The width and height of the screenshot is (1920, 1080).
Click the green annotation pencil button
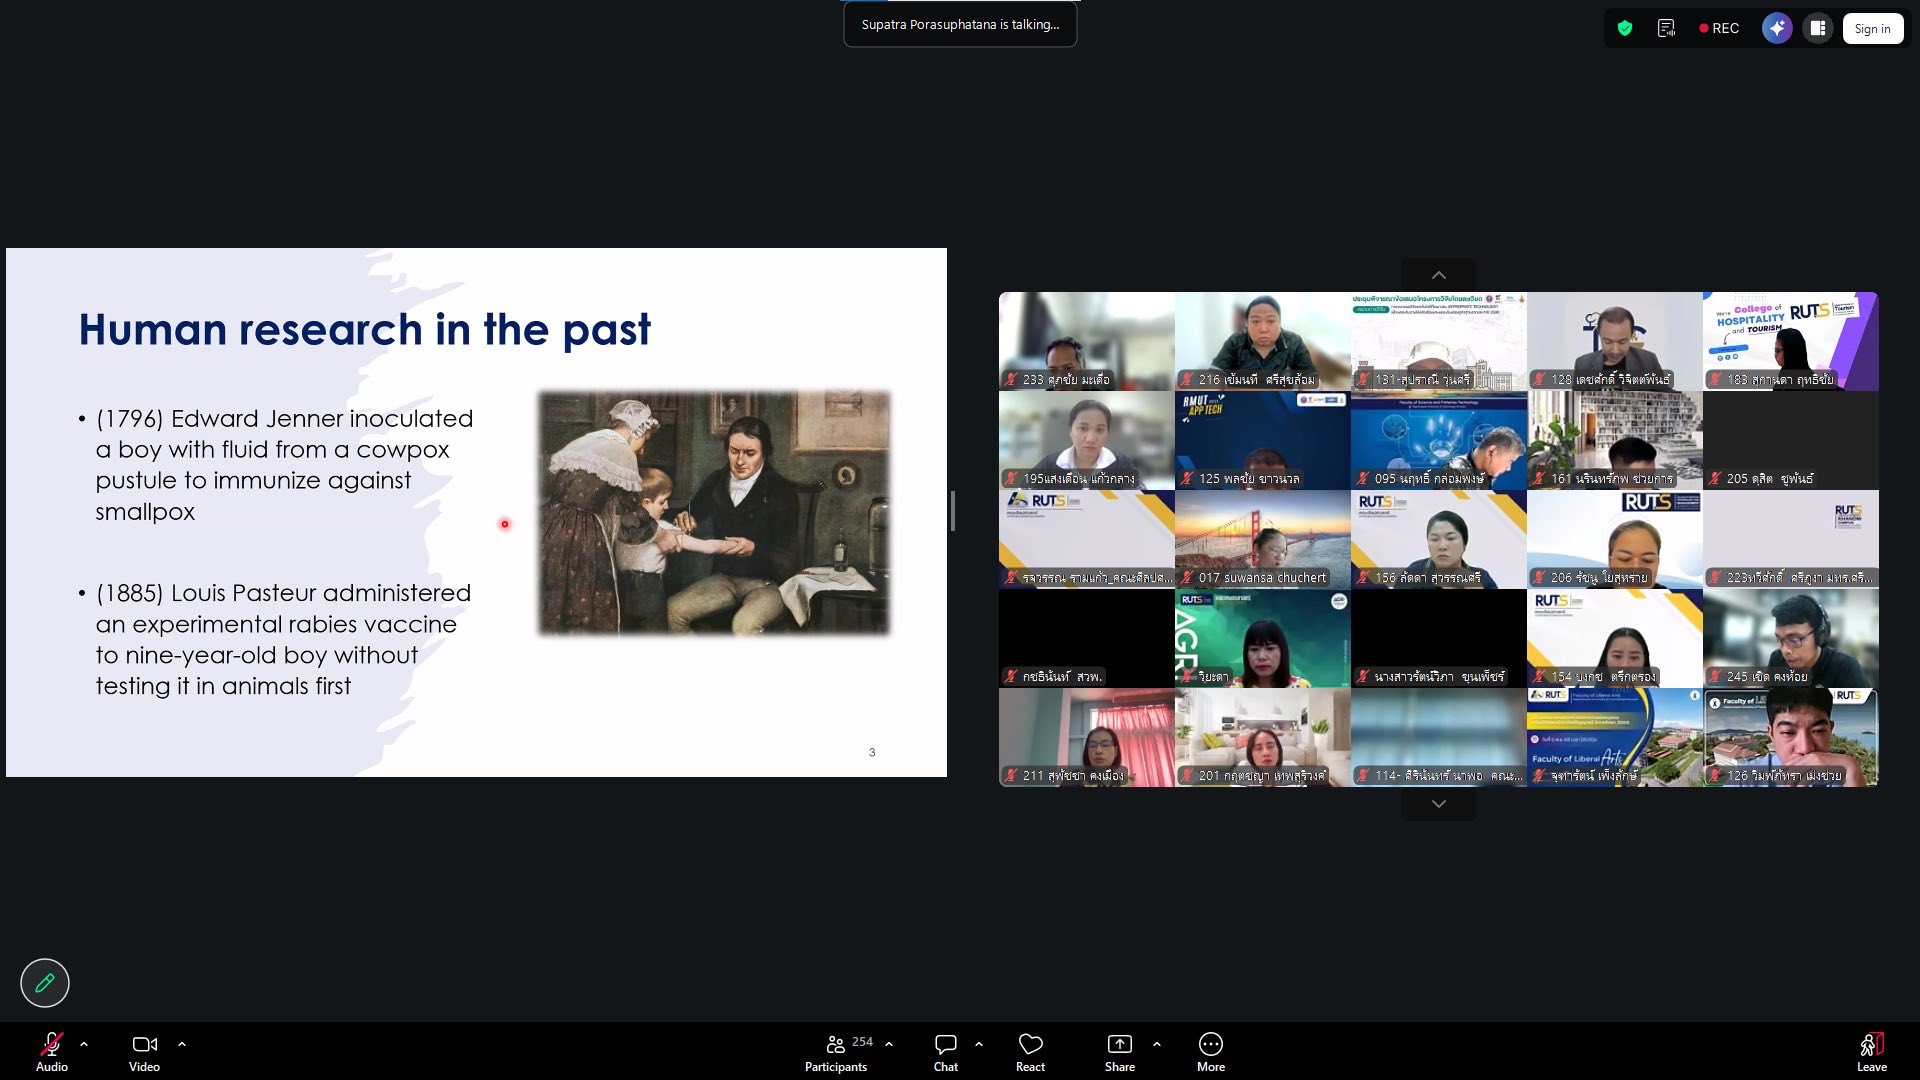(x=45, y=983)
